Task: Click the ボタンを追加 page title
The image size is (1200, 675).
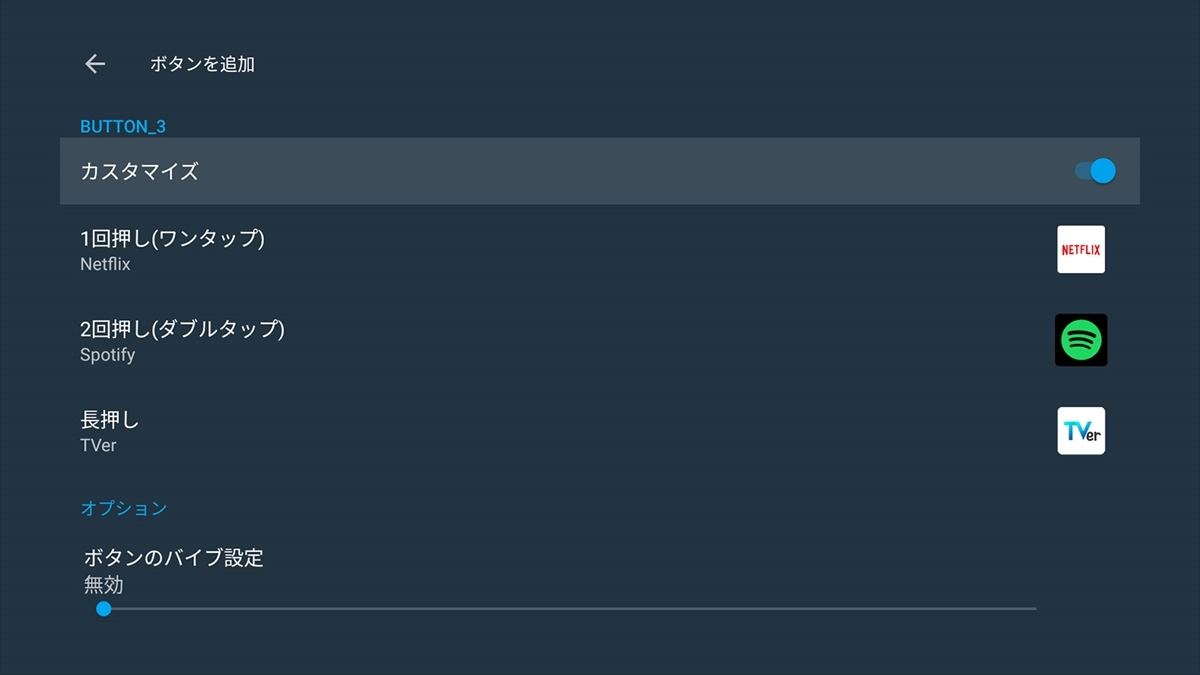Action: tap(202, 64)
